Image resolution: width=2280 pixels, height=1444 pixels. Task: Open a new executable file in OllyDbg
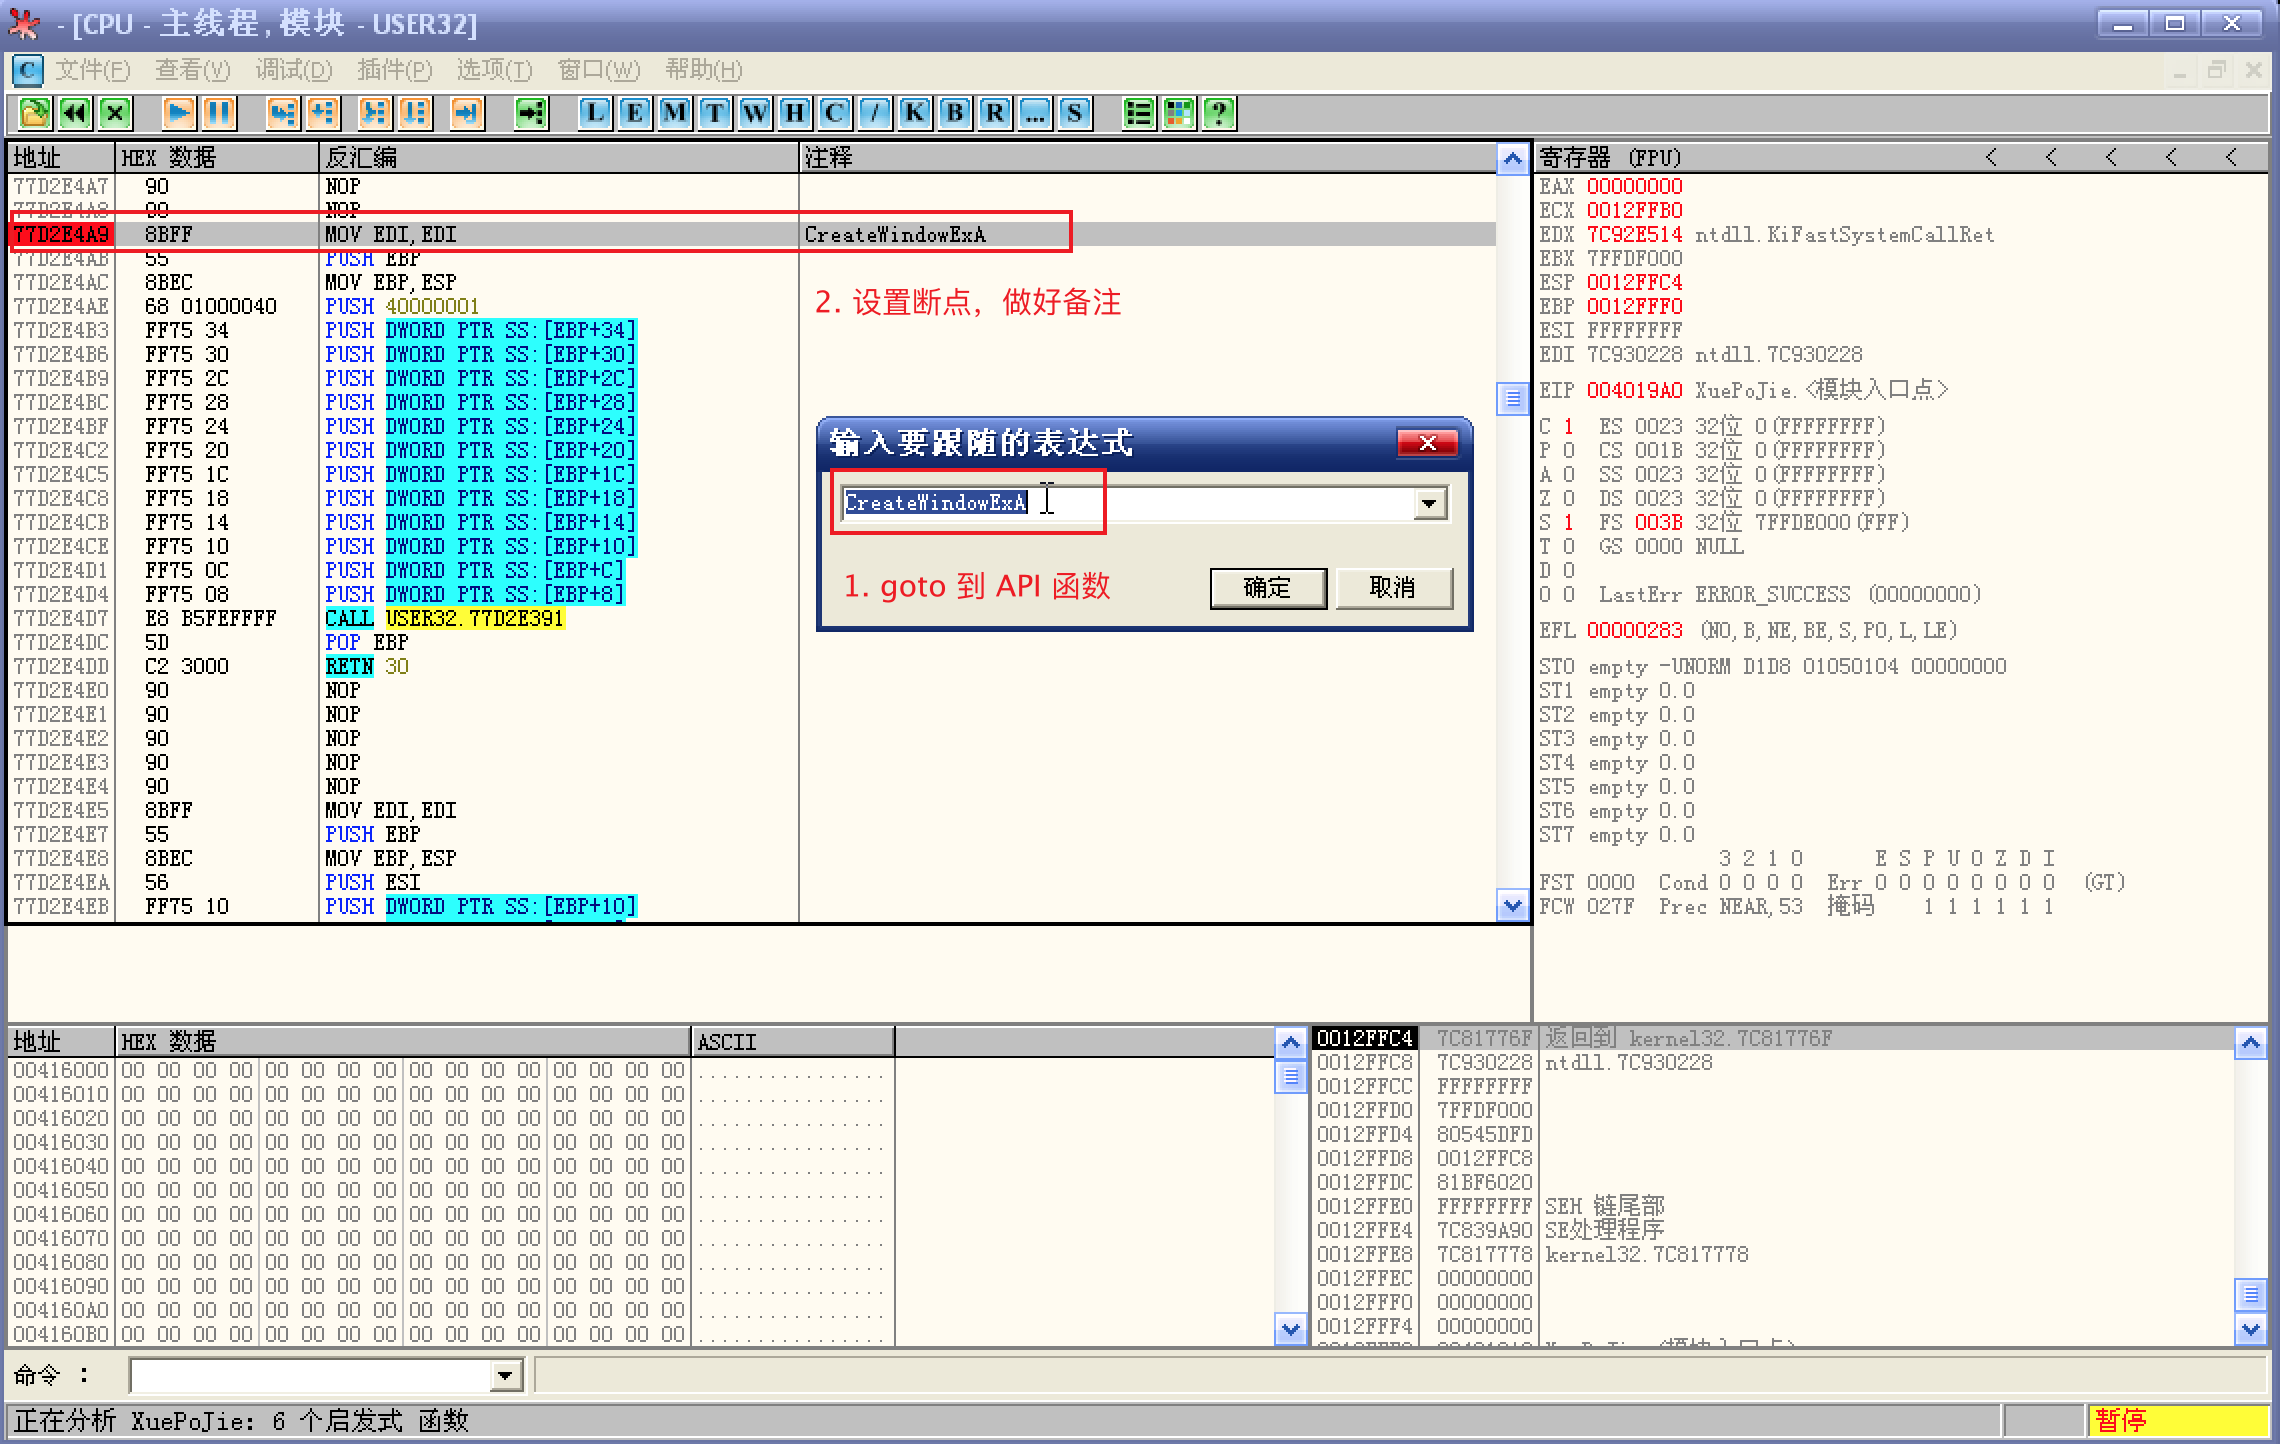click(33, 113)
